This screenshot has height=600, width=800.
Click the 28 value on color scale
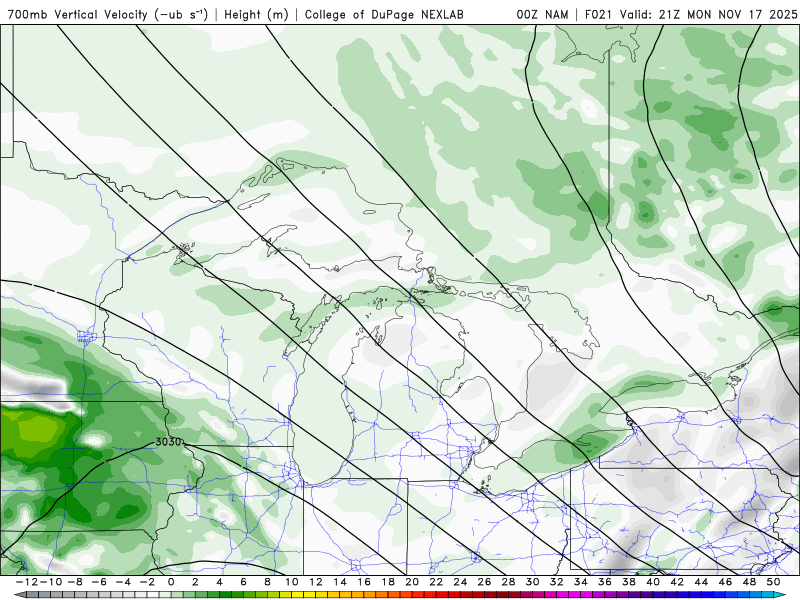pyautogui.click(x=508, y=582)
